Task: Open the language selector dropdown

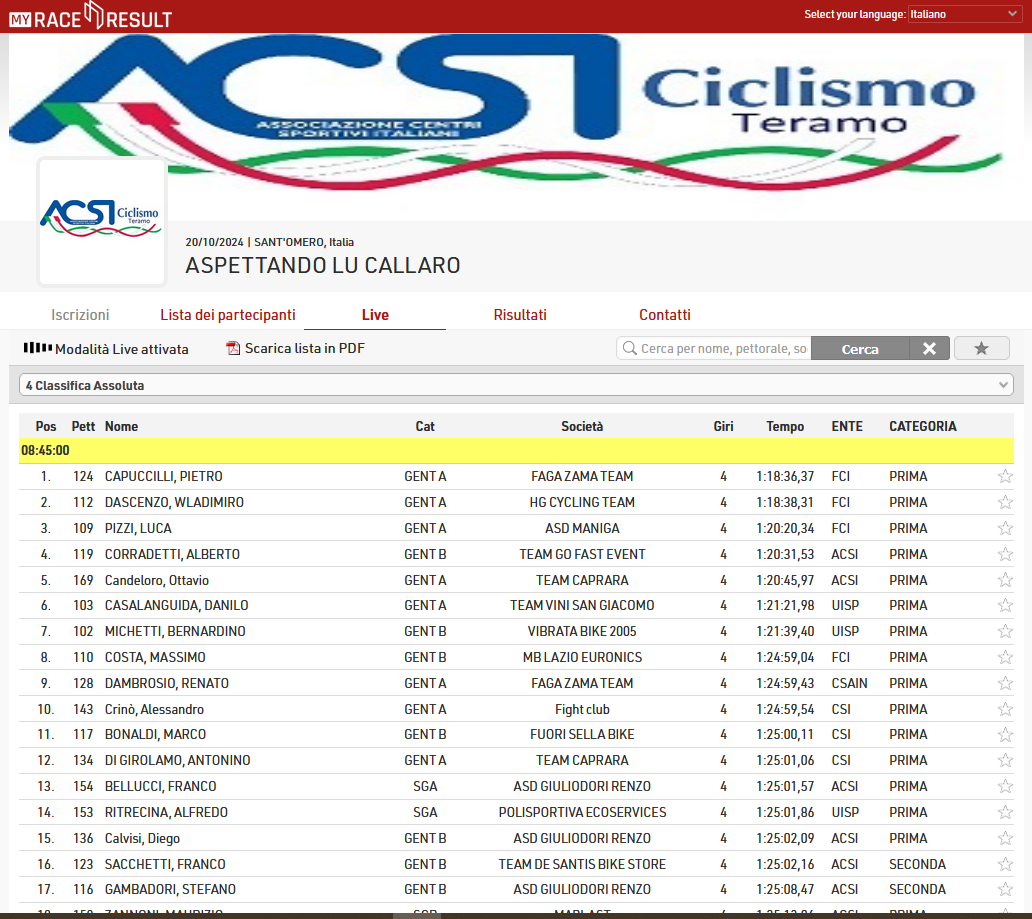Action: (x=964, y=14)
